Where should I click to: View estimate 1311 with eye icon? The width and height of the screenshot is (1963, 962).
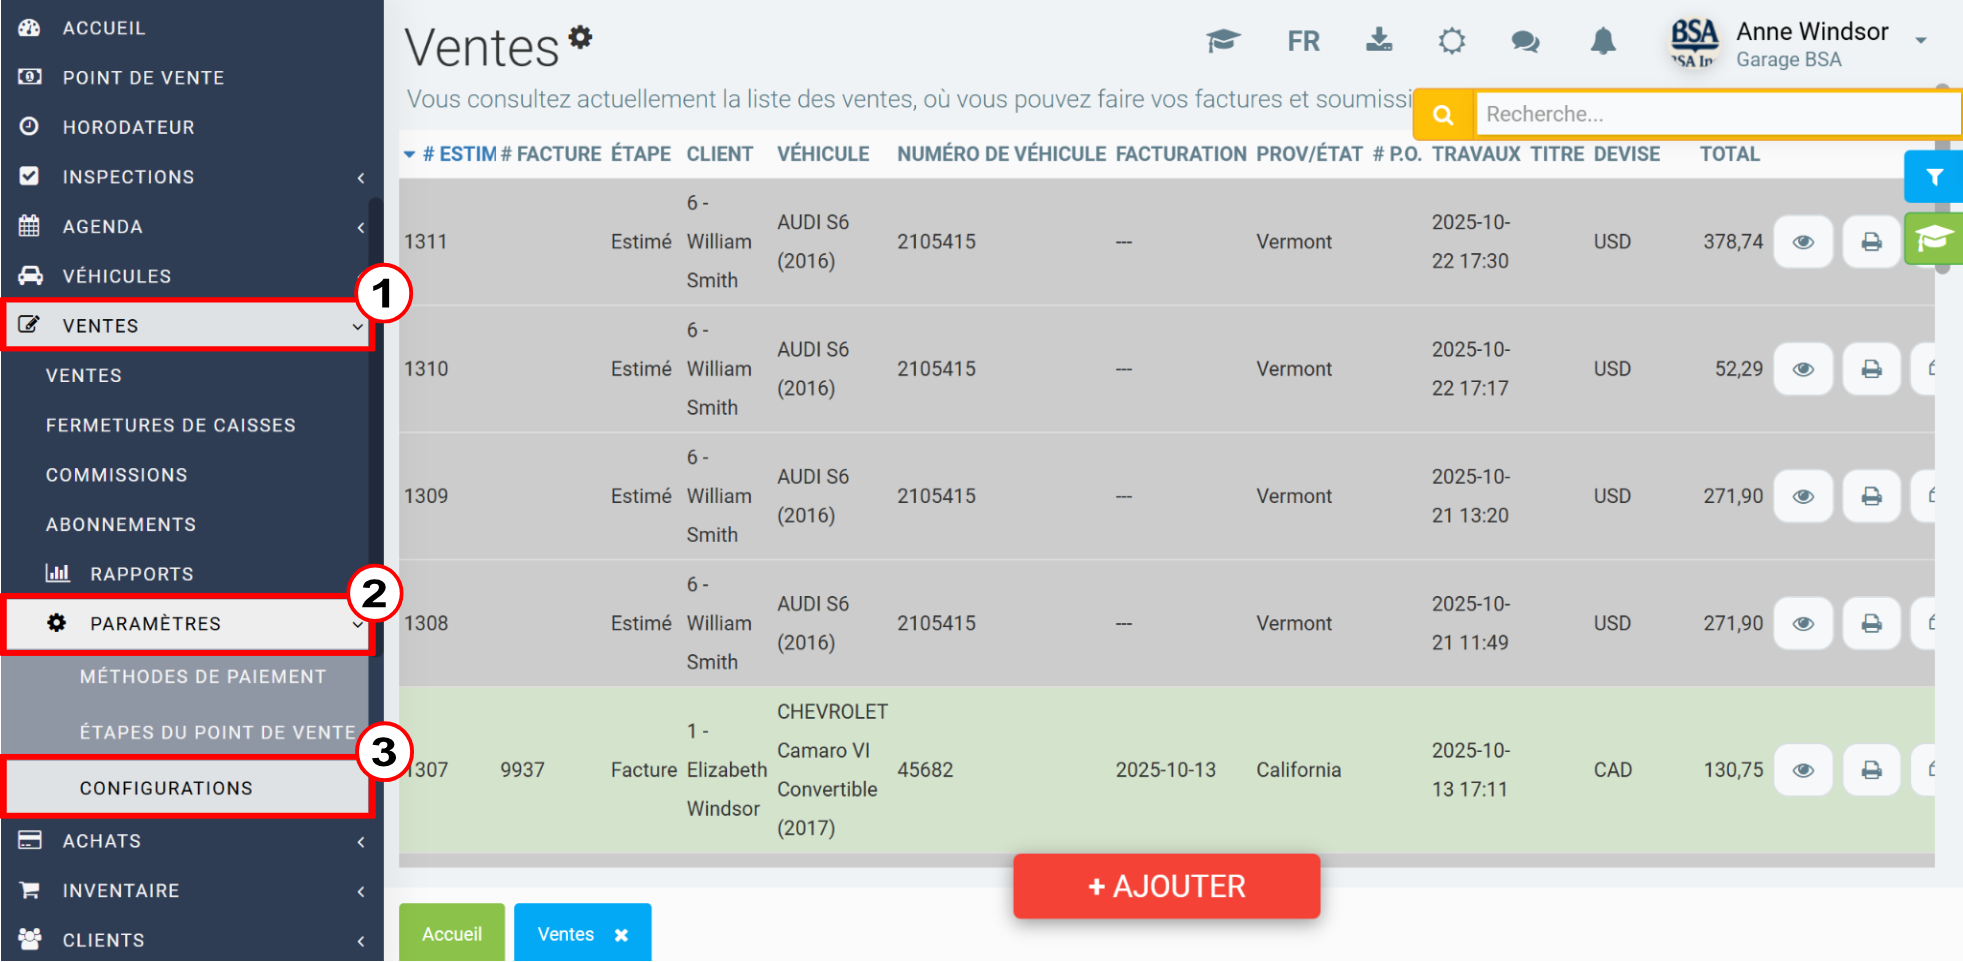point(1803,242)
